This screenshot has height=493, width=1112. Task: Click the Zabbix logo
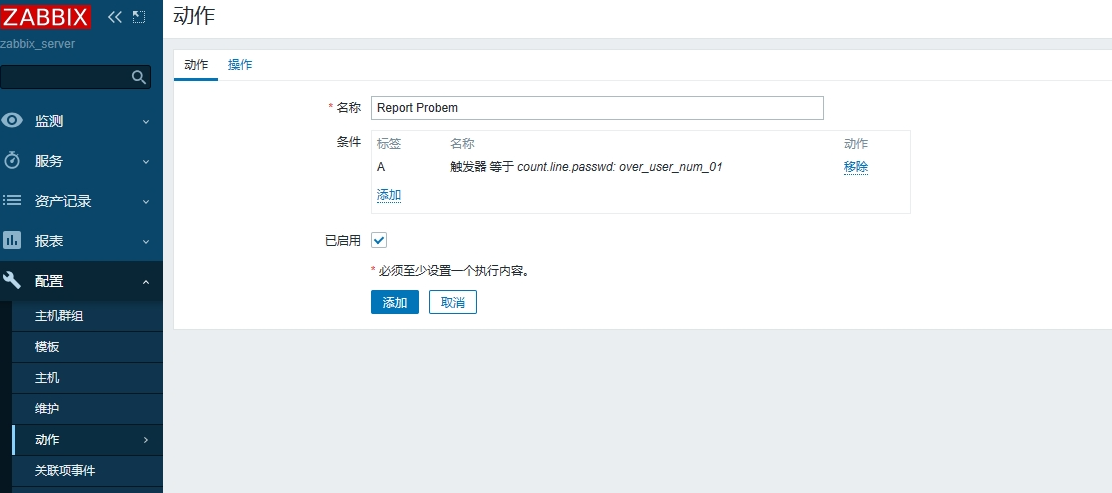coord(46,16)
